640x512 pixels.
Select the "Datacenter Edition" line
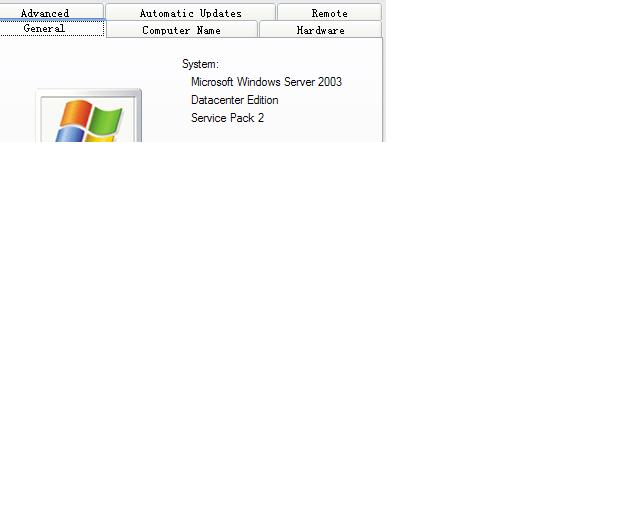(x=234, y=100)
